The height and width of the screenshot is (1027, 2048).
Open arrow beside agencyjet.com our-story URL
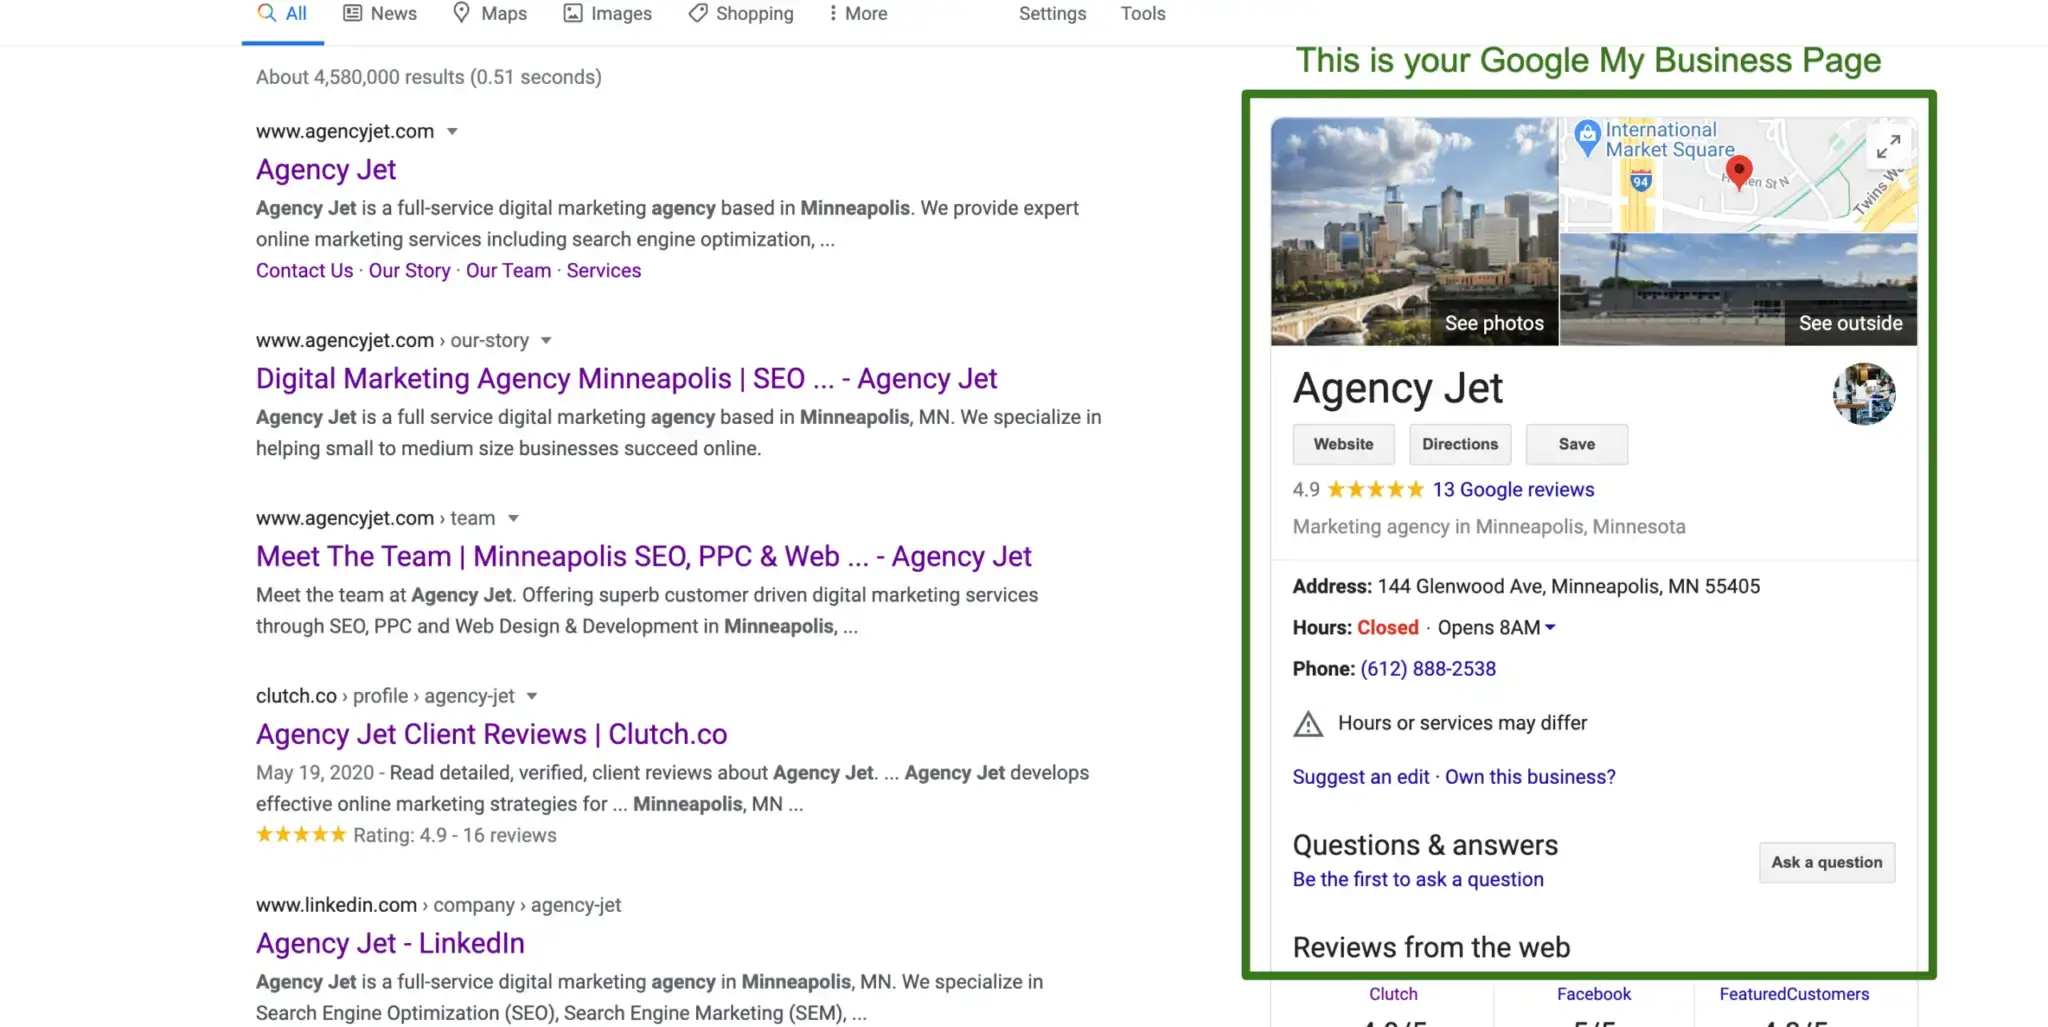[546, 341]
